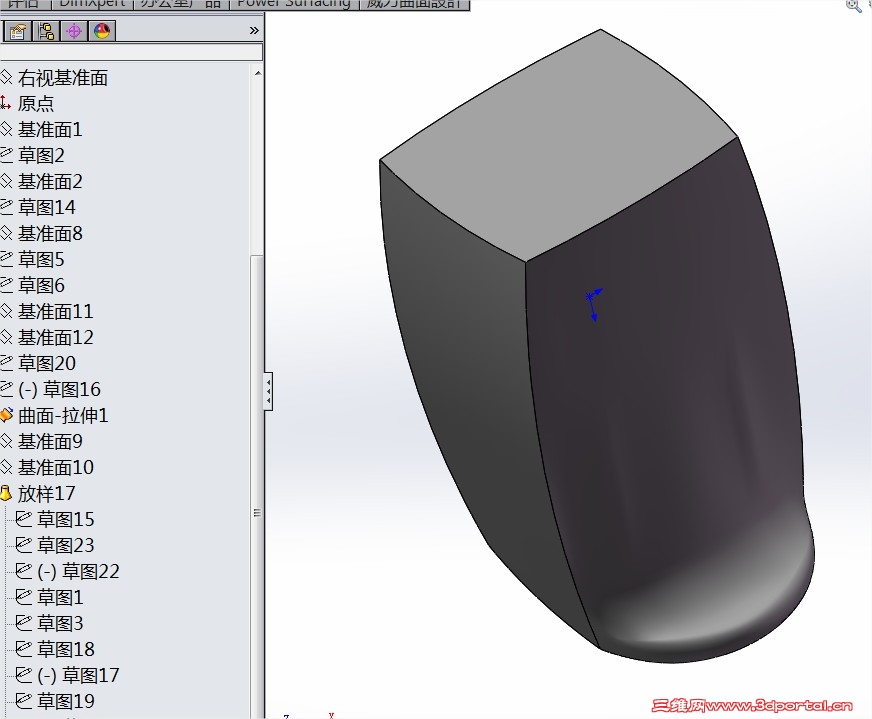This screenshot has height=719, width=872.
Task: Click sketch icon beside 草图2
Action: click(6, 155)
